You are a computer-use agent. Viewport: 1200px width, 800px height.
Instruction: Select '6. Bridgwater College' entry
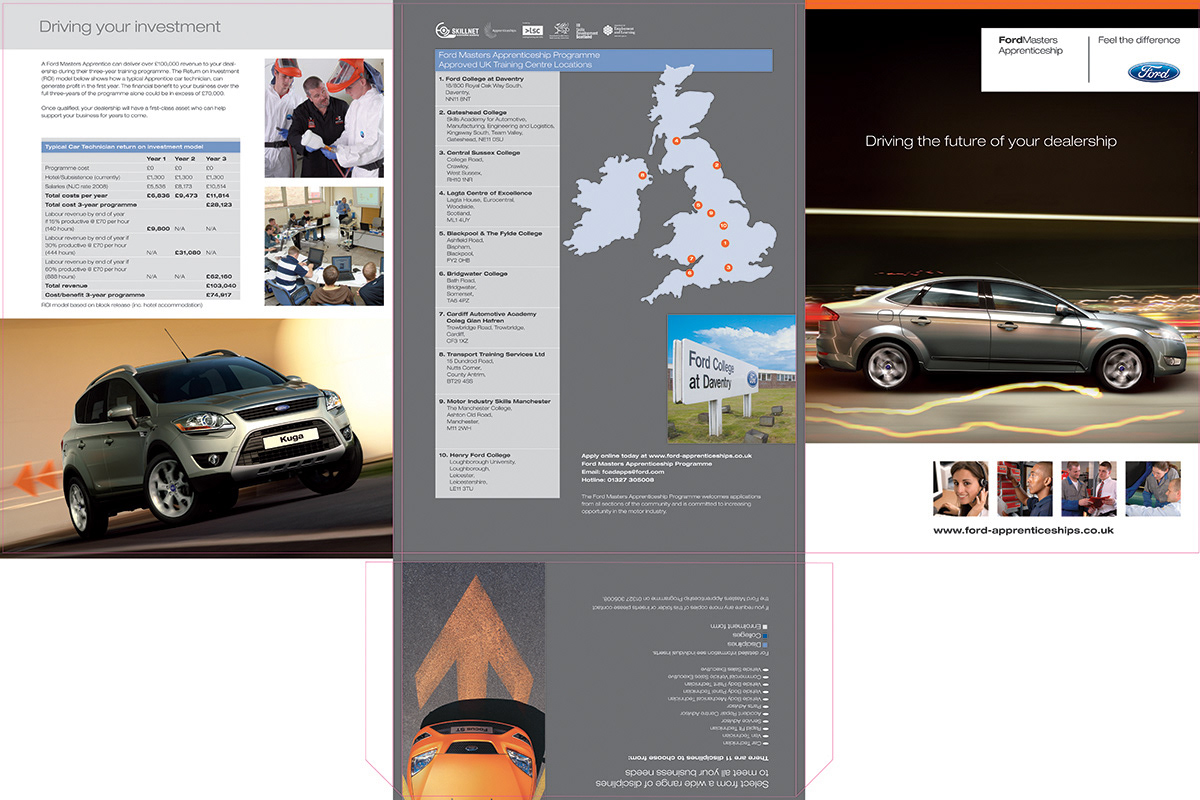click(497, 287)
